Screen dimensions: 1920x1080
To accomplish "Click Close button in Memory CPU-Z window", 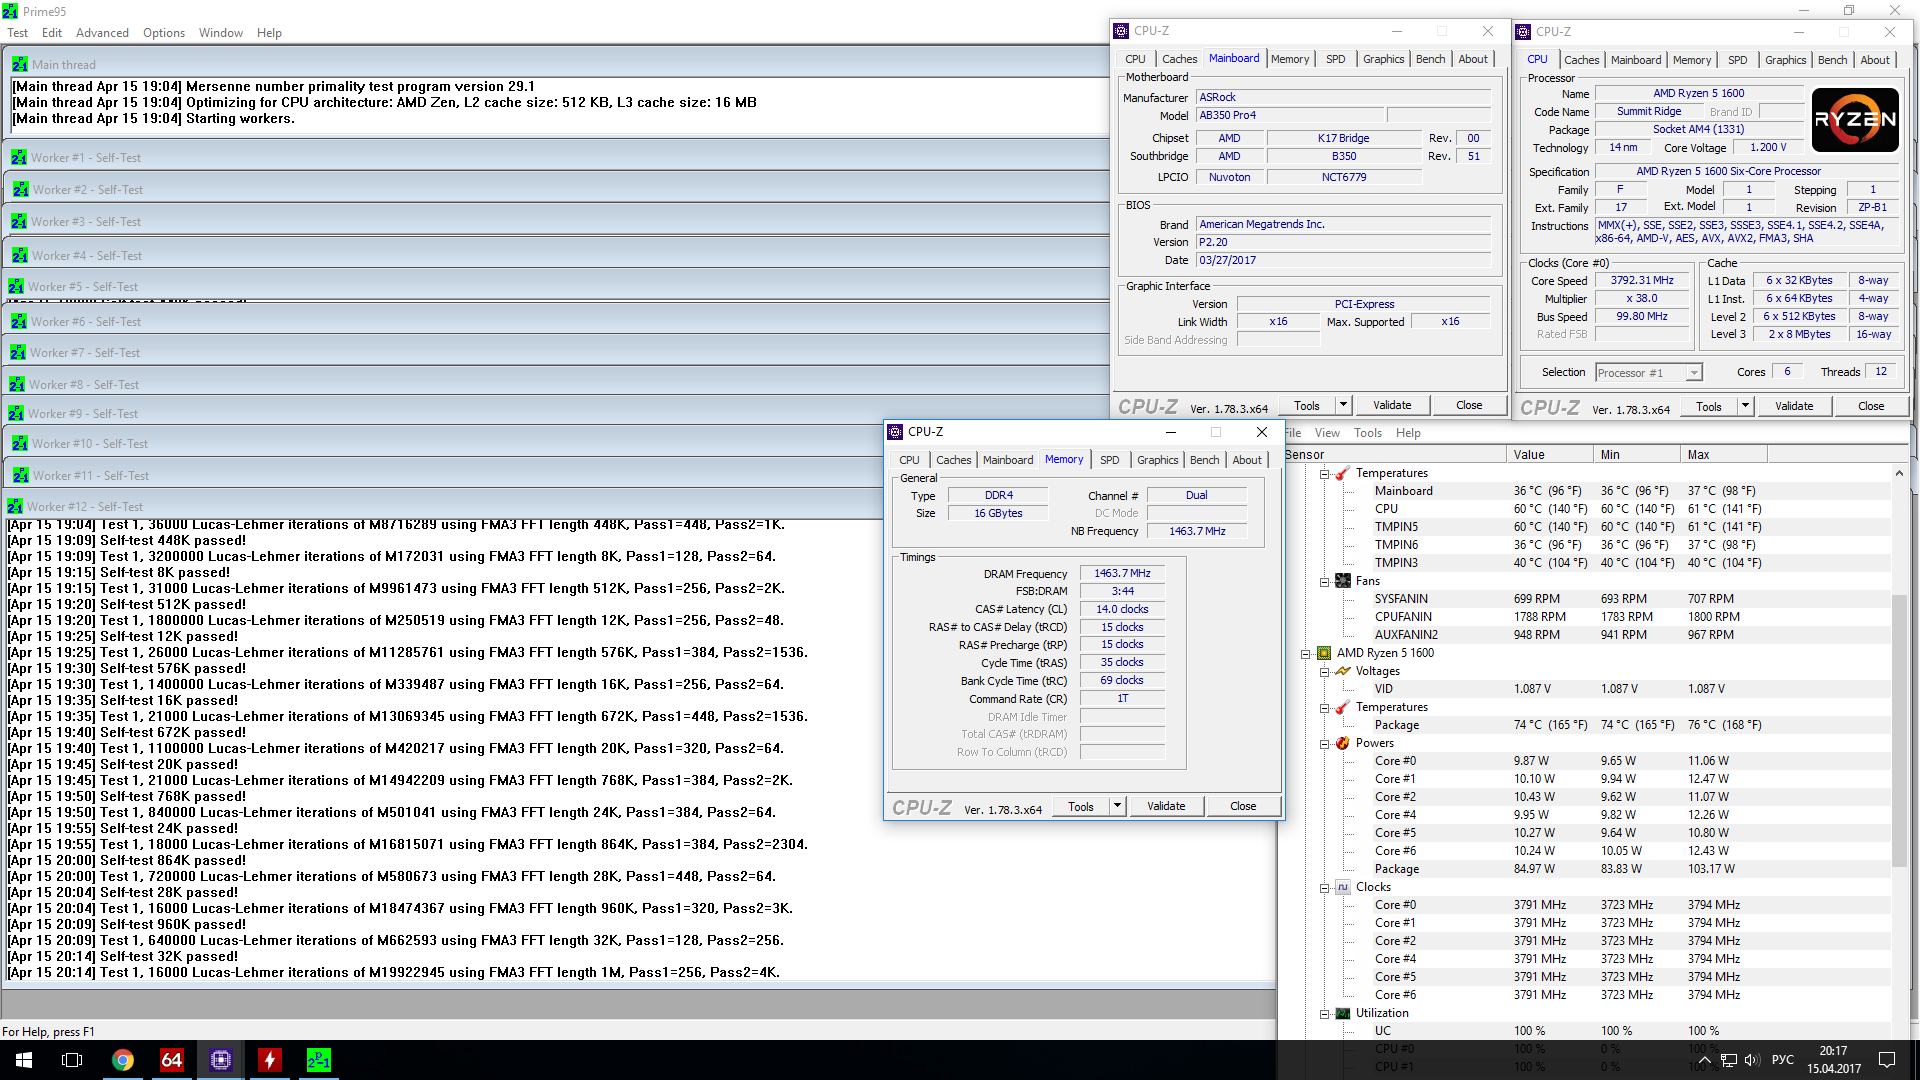I will point(1243,806).
